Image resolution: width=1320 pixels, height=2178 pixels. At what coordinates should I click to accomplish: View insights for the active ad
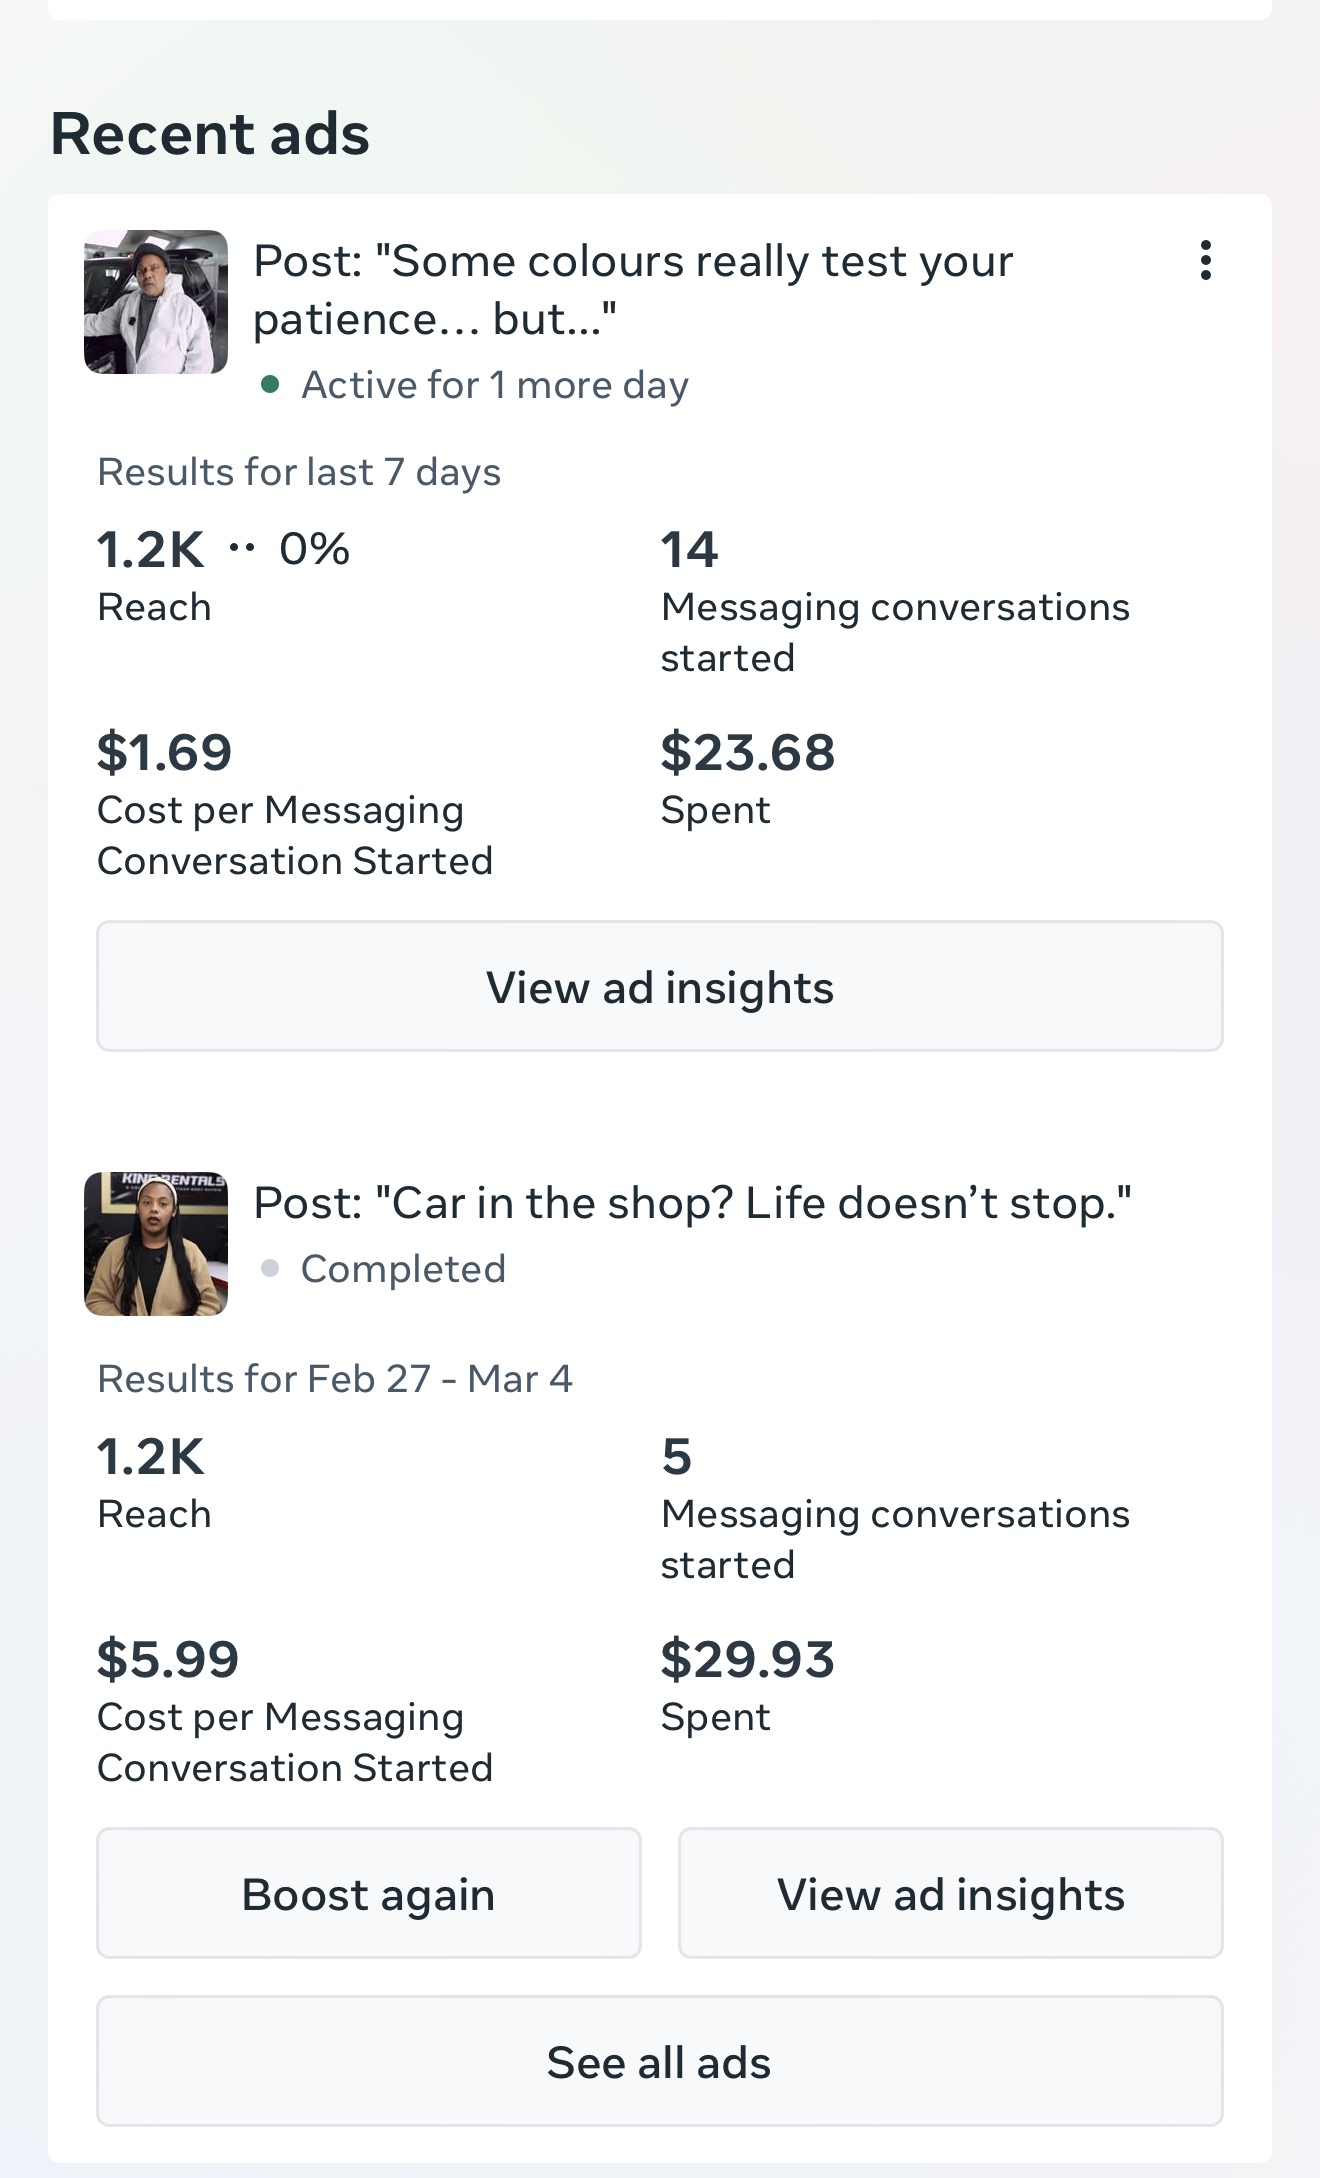(660, 987)
